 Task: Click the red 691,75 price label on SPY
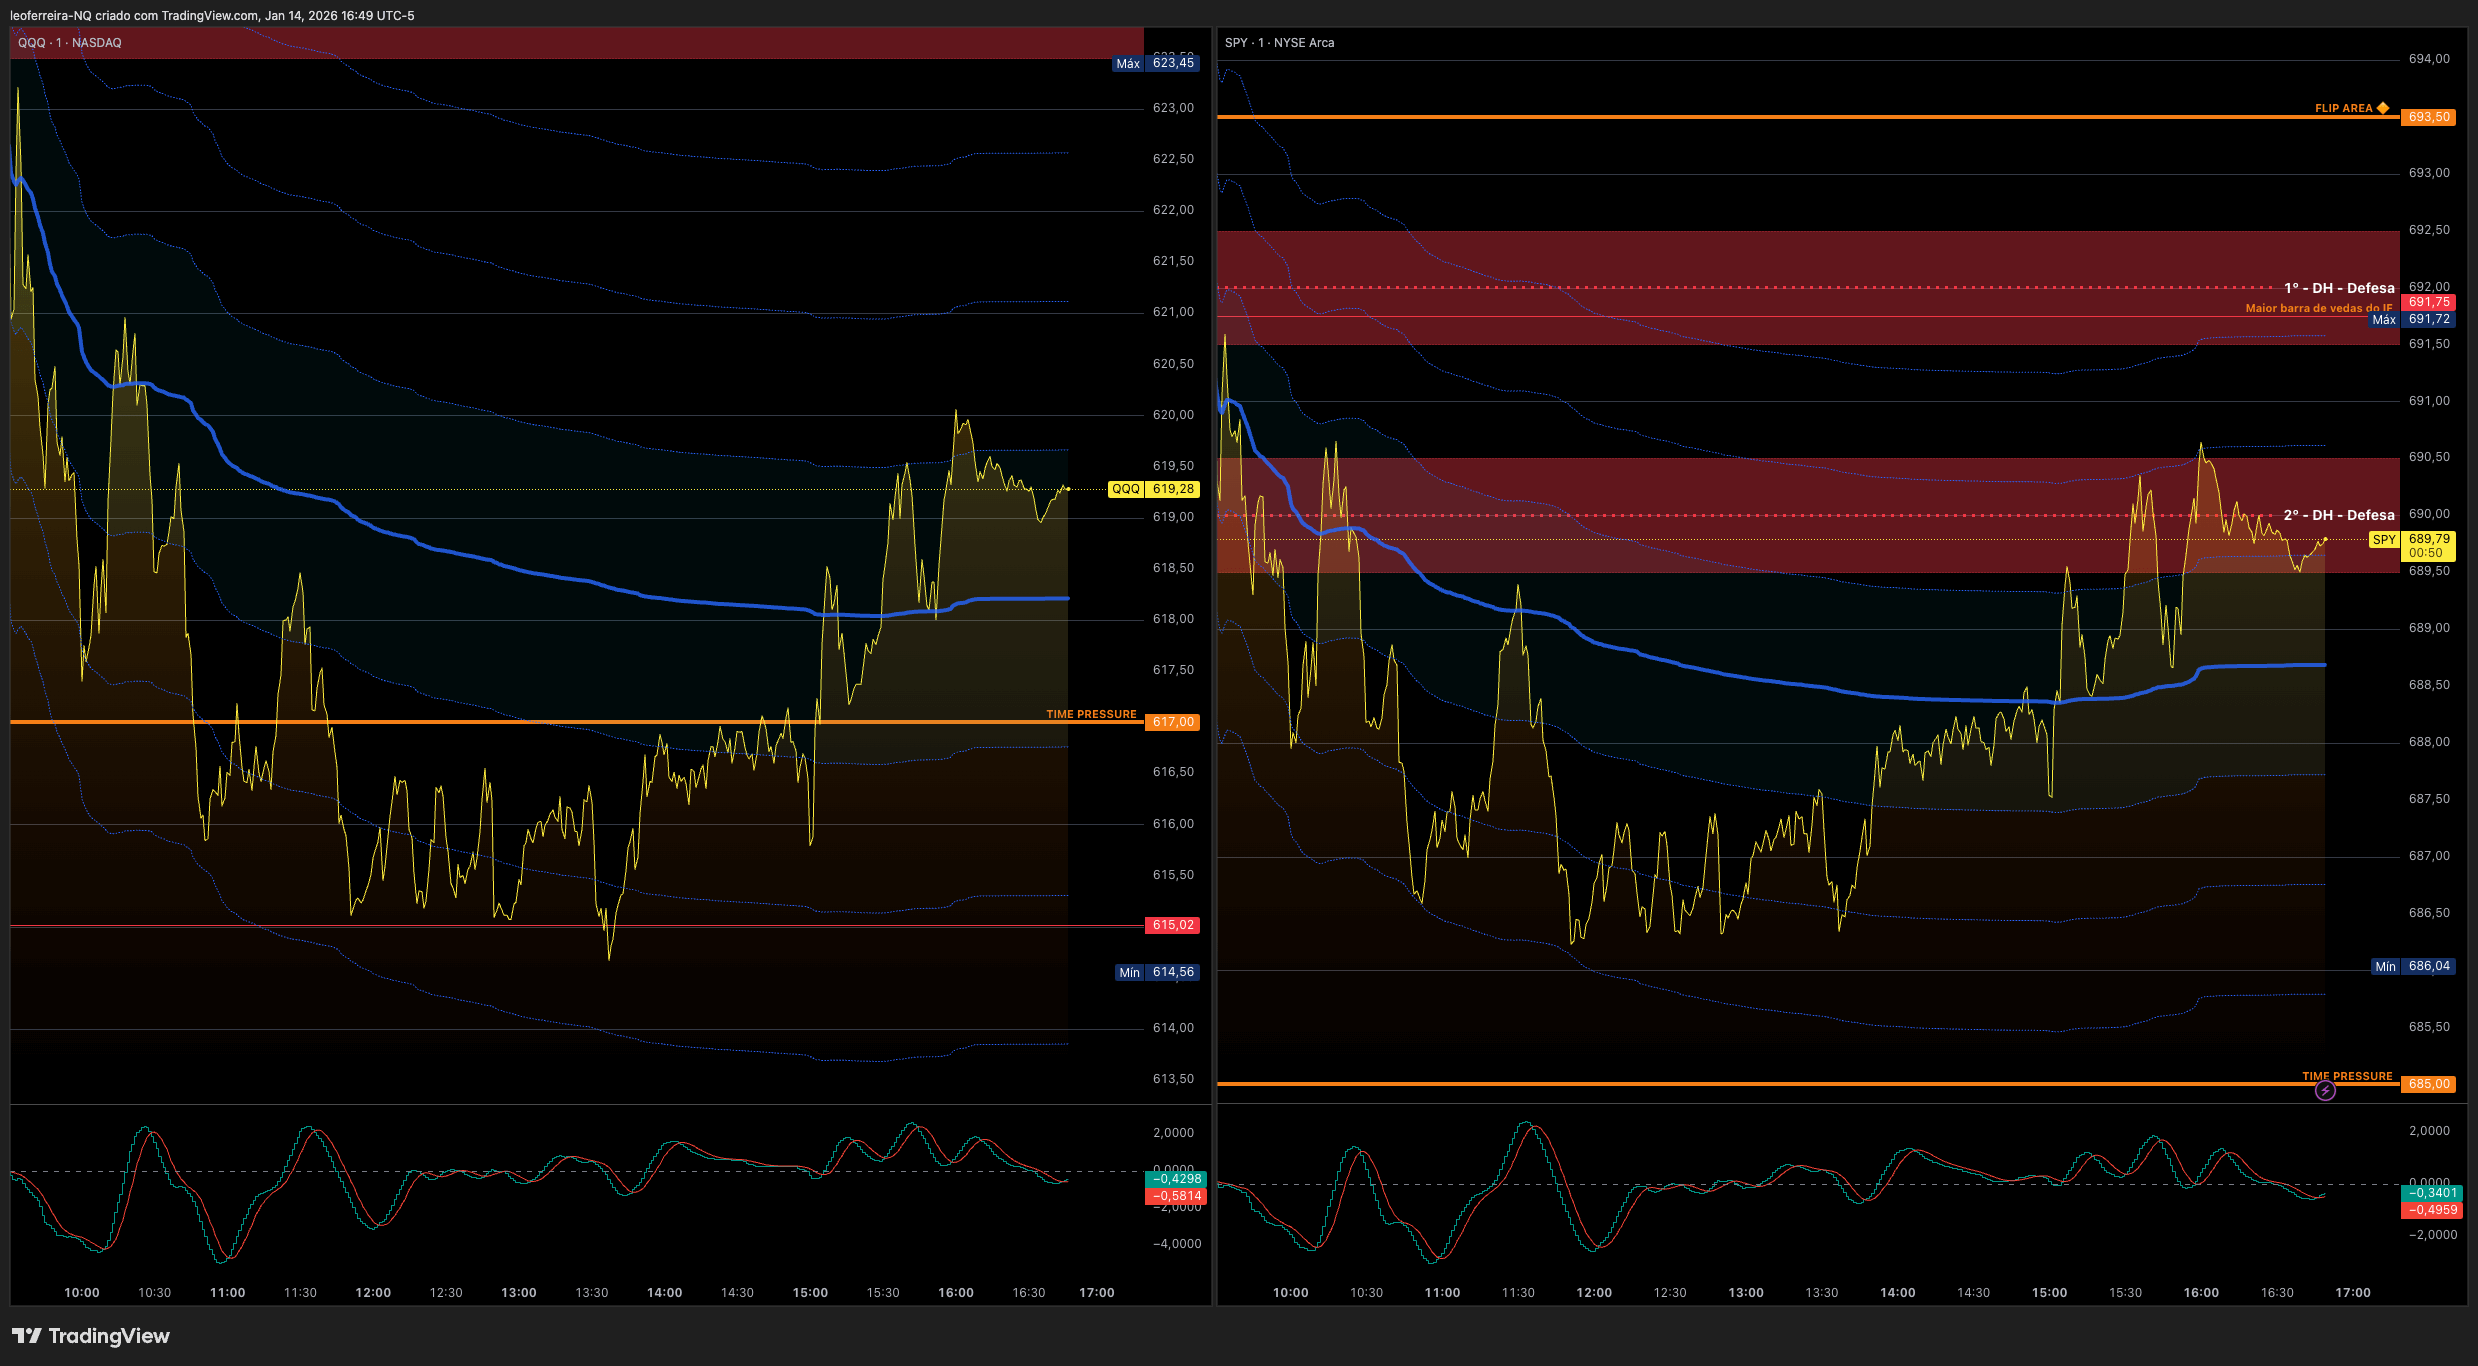click(2428, 302)
